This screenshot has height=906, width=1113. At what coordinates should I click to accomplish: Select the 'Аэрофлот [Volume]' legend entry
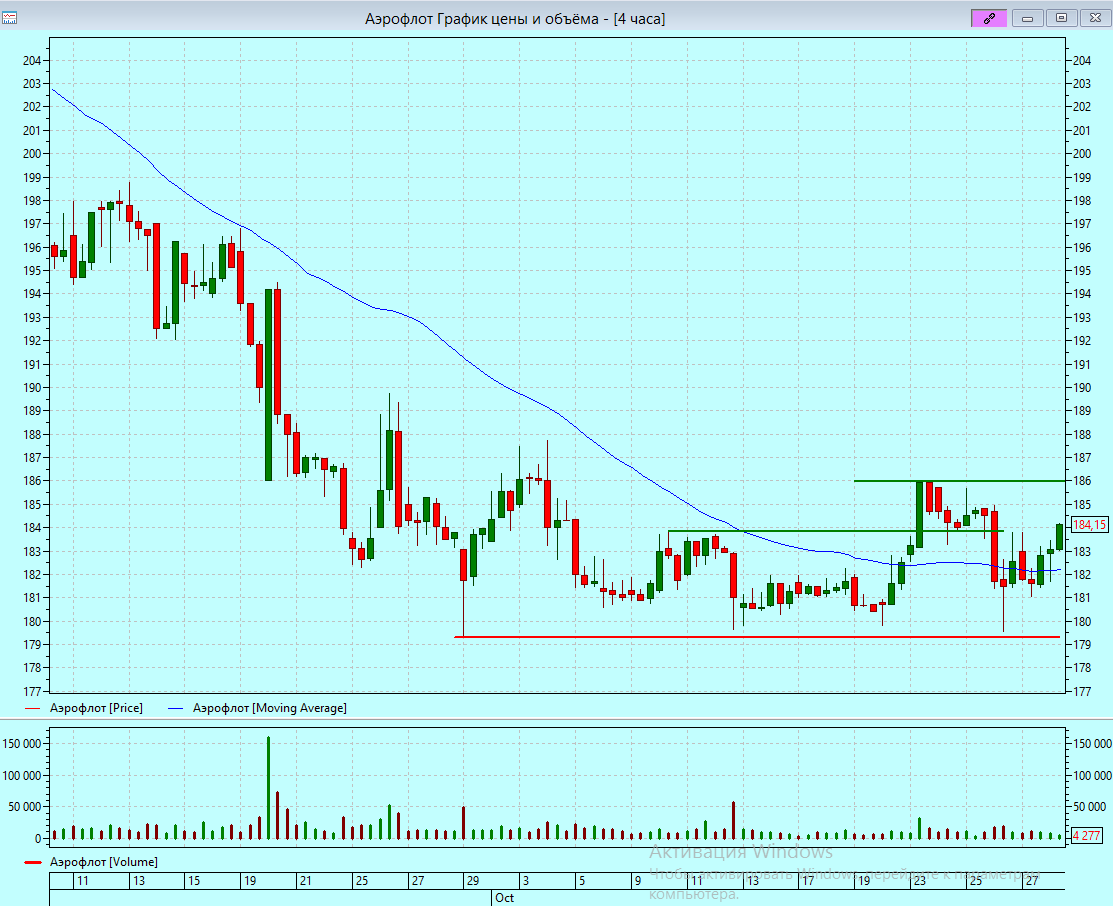click(x=104, y=862)
